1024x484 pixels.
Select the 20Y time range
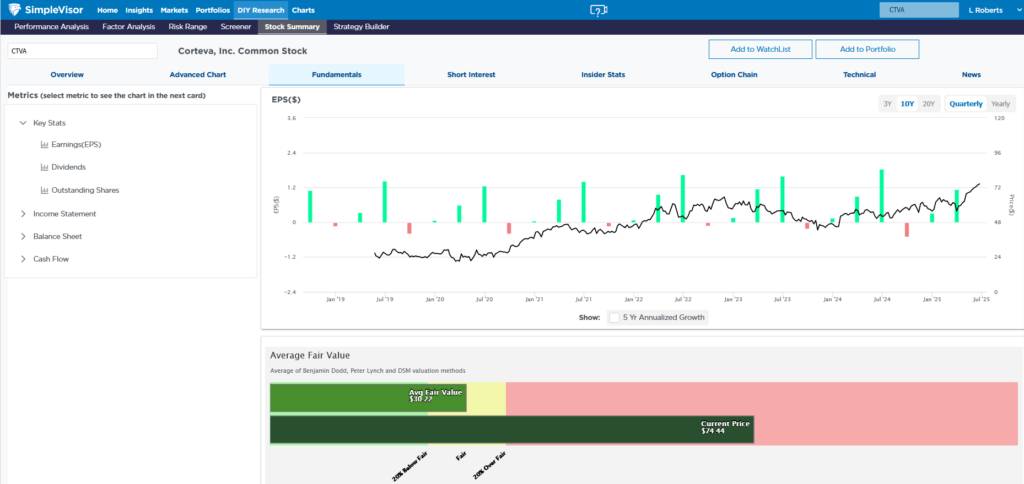point(928,104)
